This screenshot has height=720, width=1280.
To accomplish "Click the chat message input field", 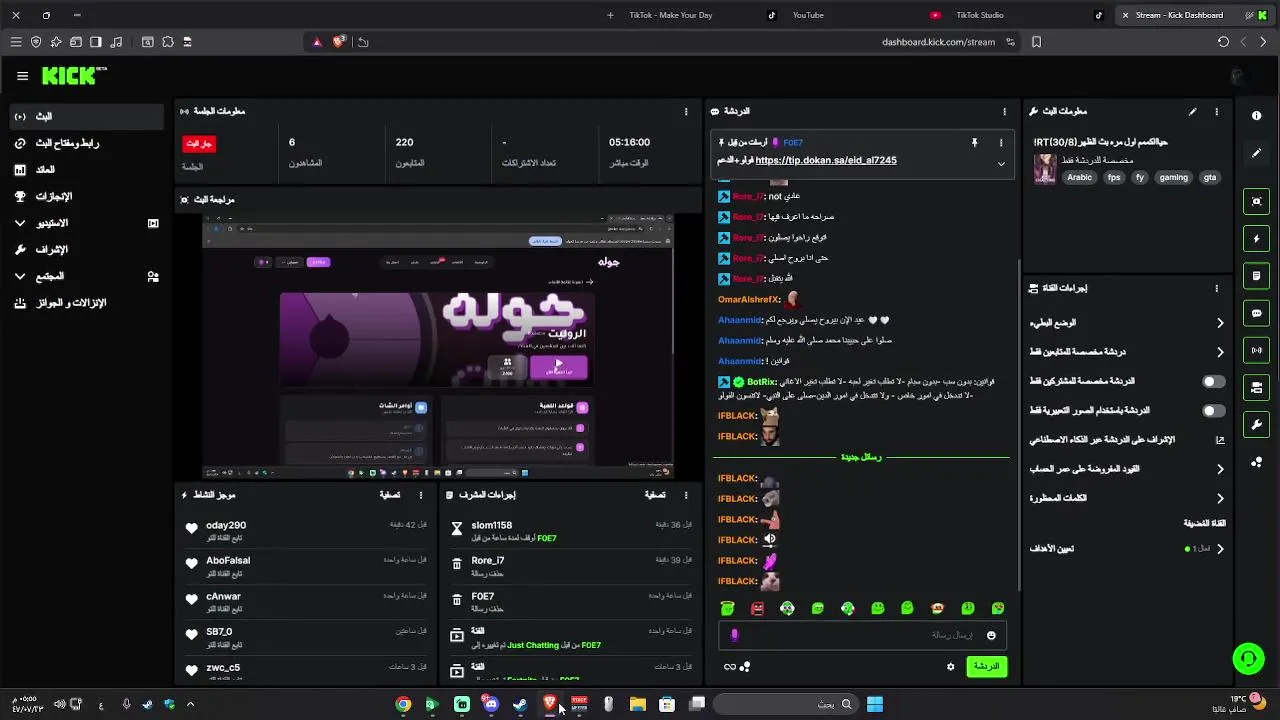I will tap(862, 635).
